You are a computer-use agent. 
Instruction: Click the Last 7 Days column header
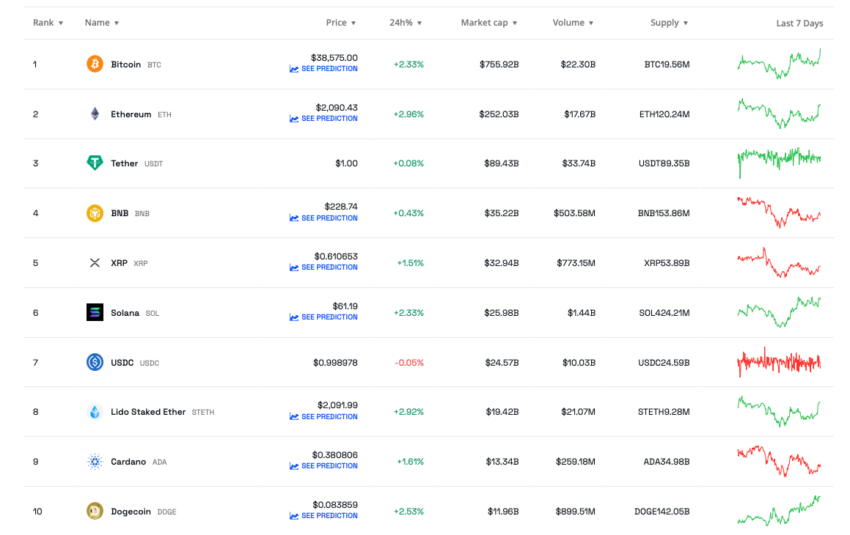coord(799,23)
